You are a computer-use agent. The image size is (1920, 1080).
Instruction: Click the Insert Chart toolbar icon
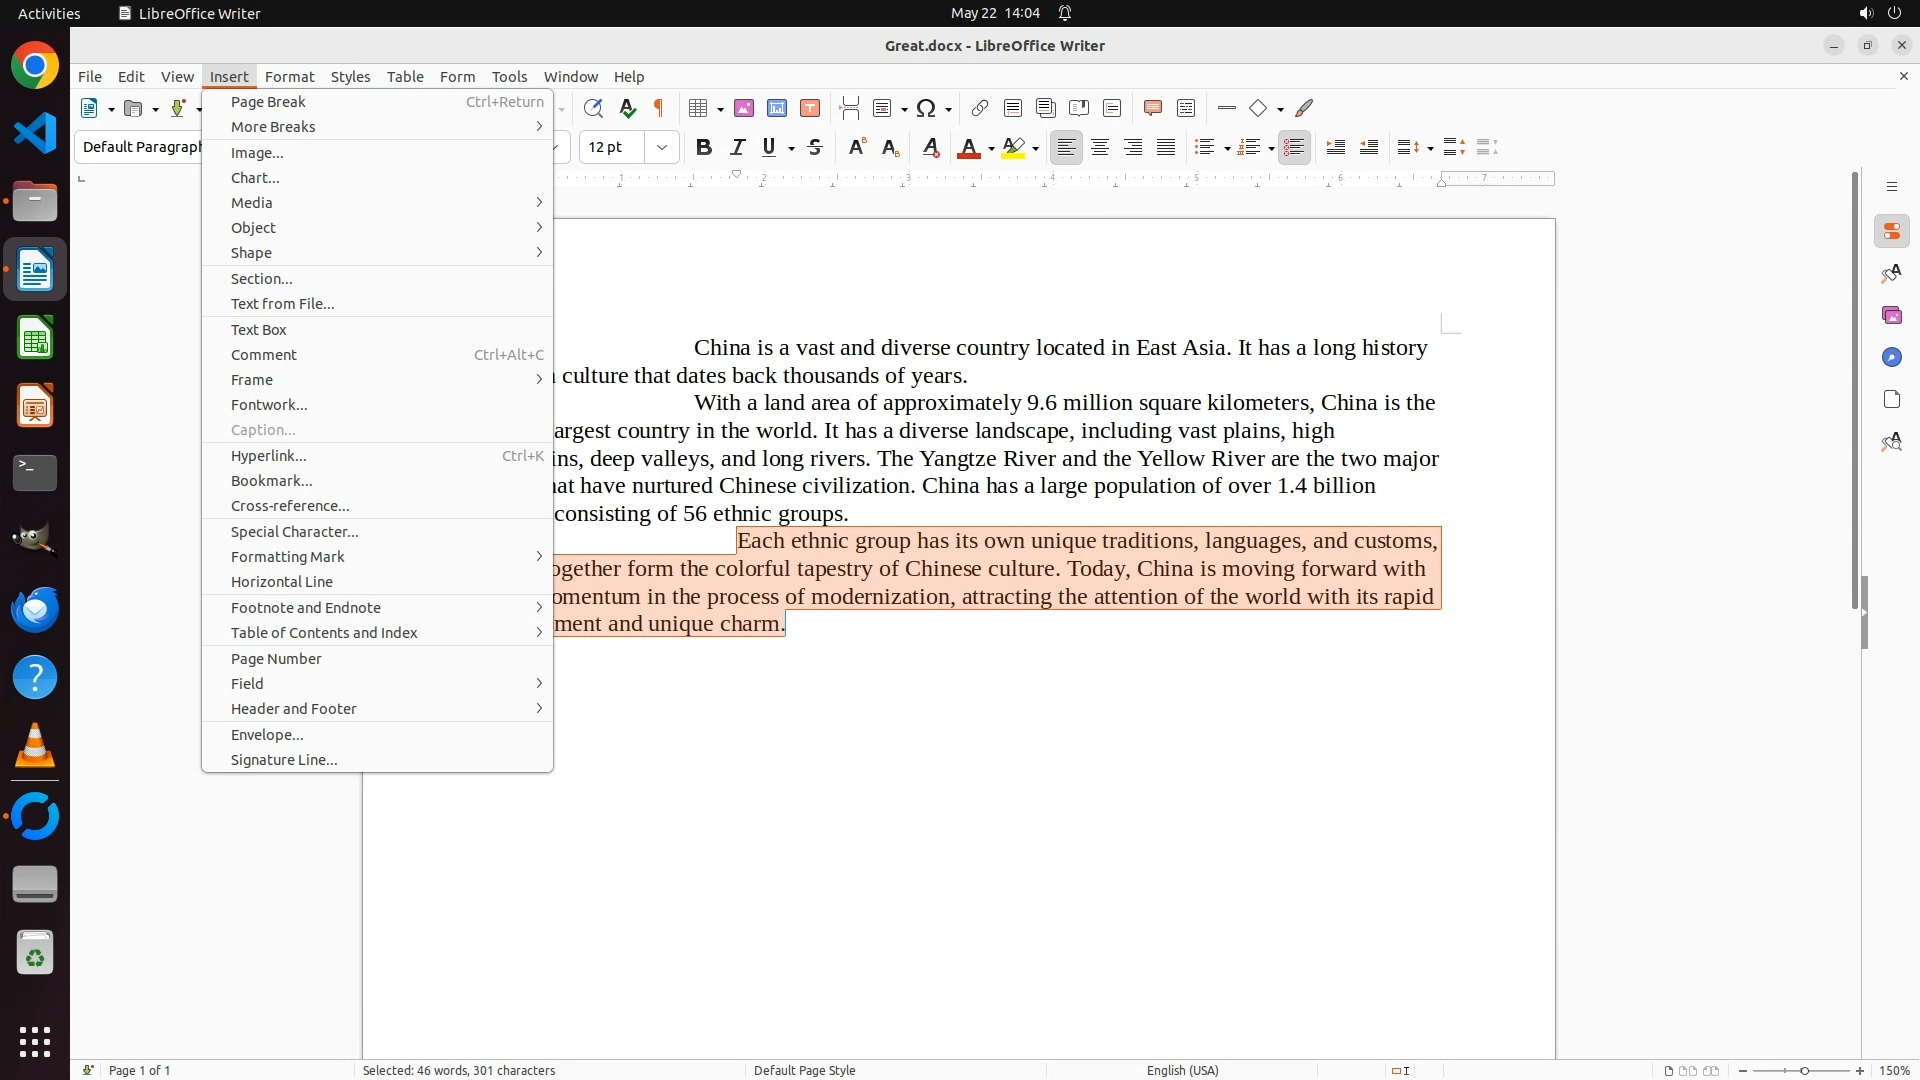[x=777, y=108]
